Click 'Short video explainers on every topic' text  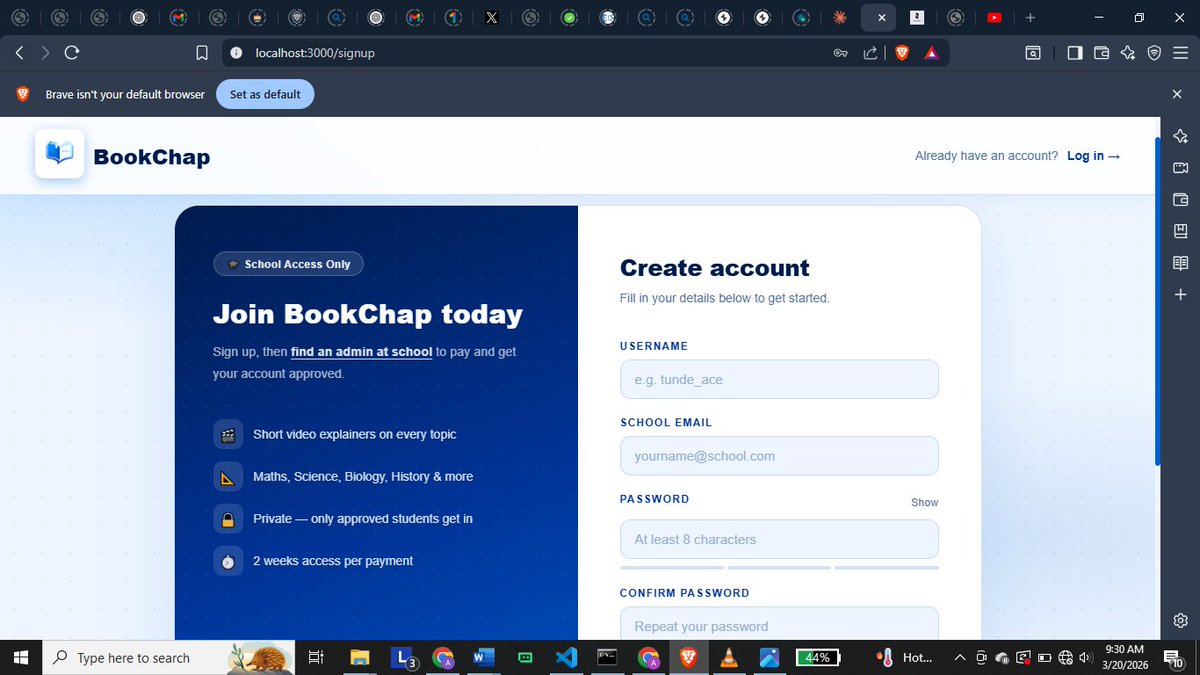(354, 434)
